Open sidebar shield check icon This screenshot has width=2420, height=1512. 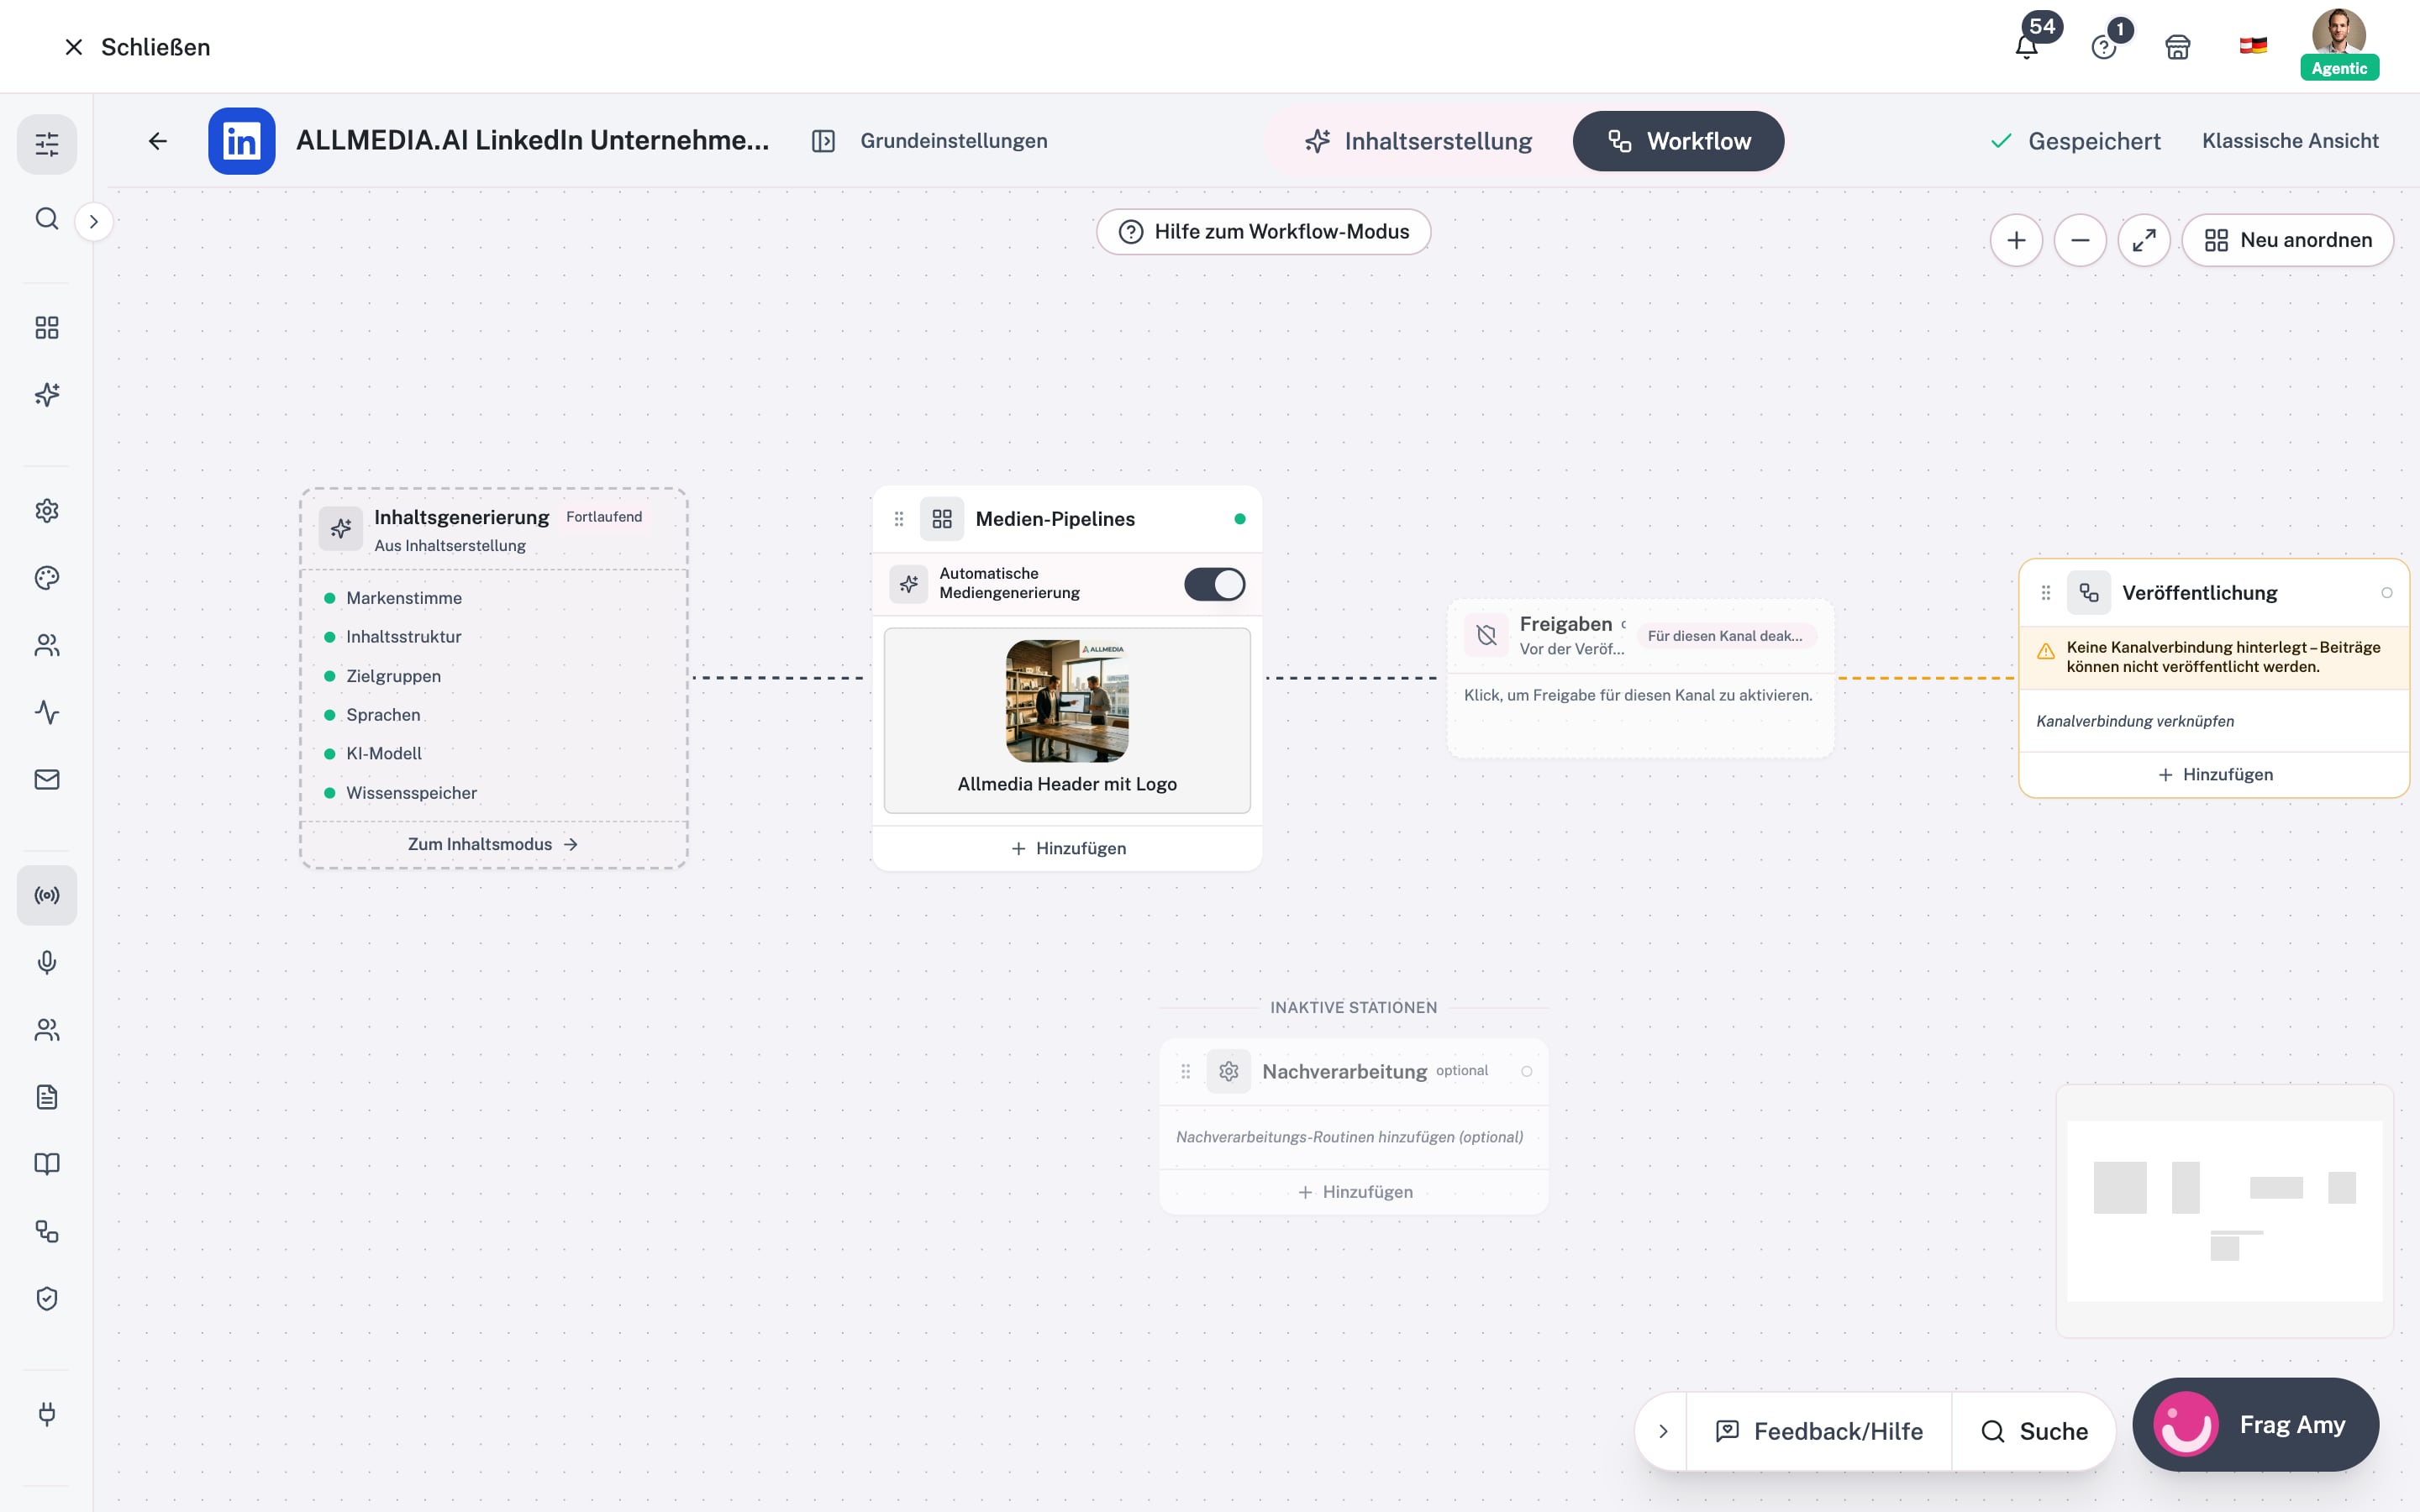click(x=47, y=1298)
